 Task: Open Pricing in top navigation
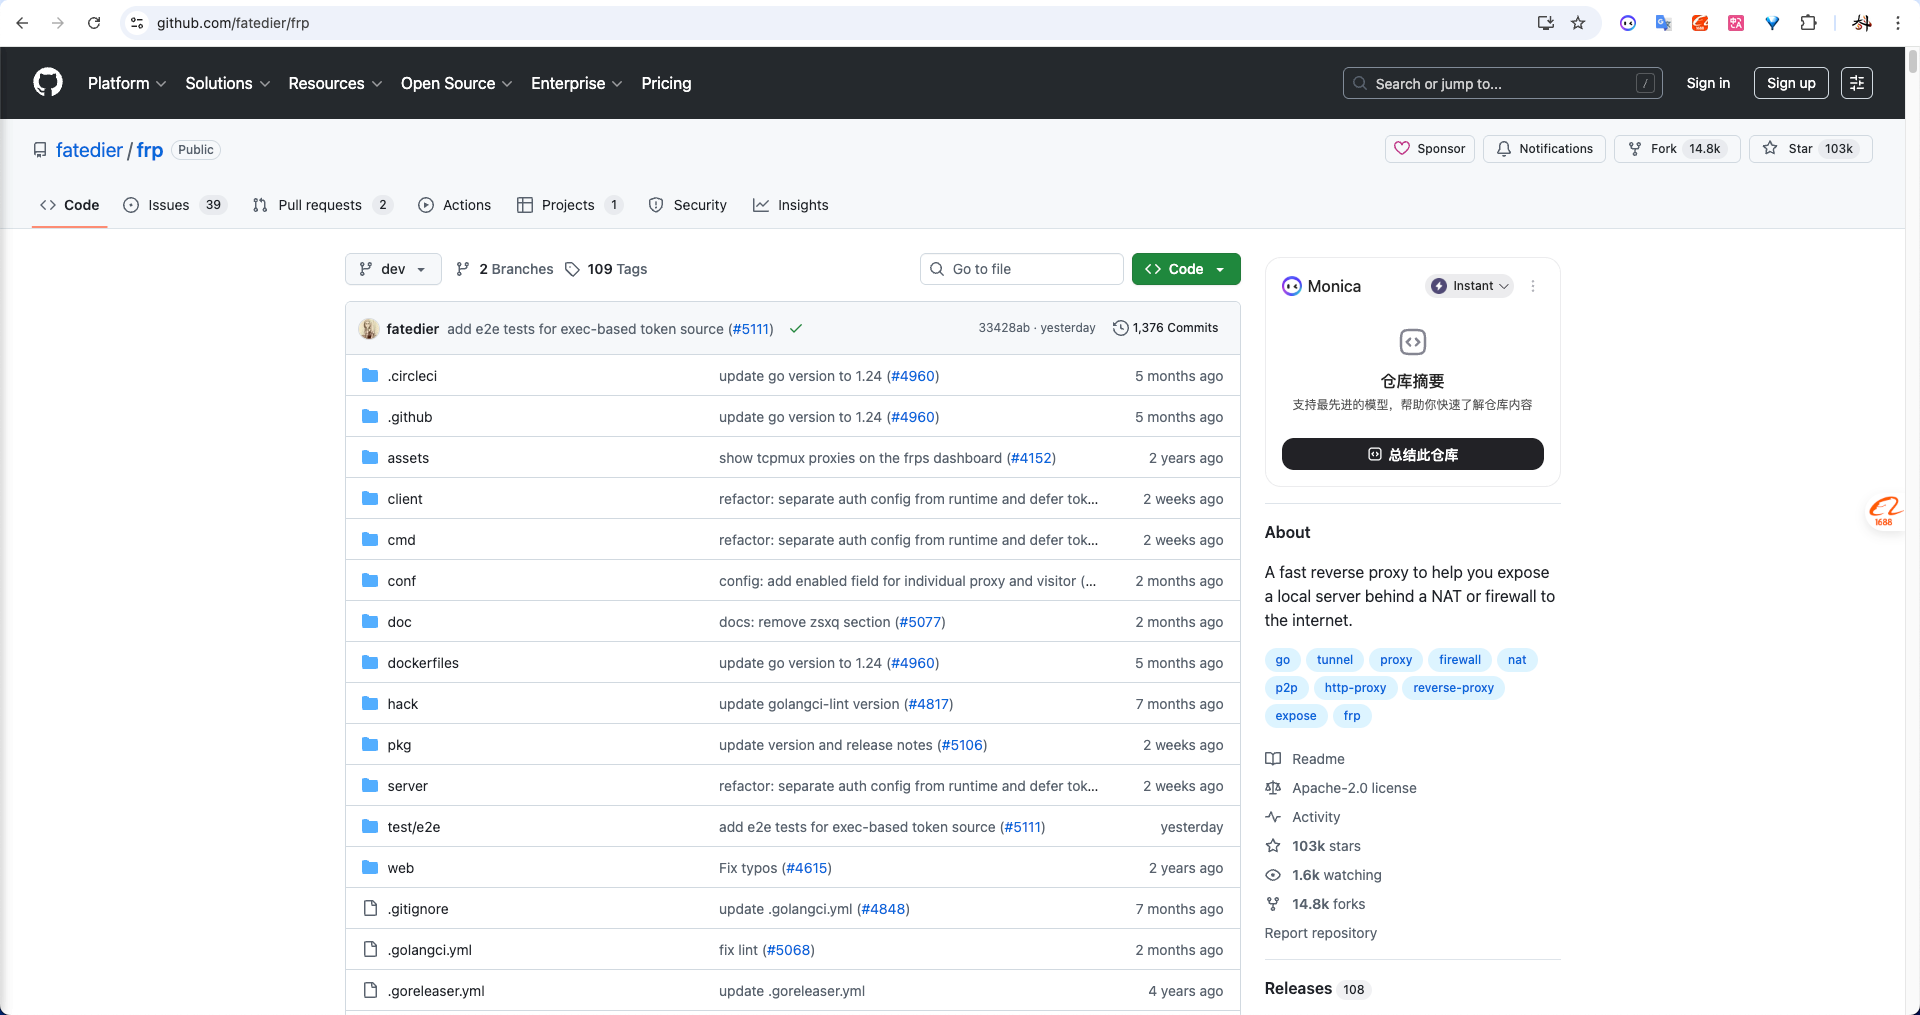666,83
